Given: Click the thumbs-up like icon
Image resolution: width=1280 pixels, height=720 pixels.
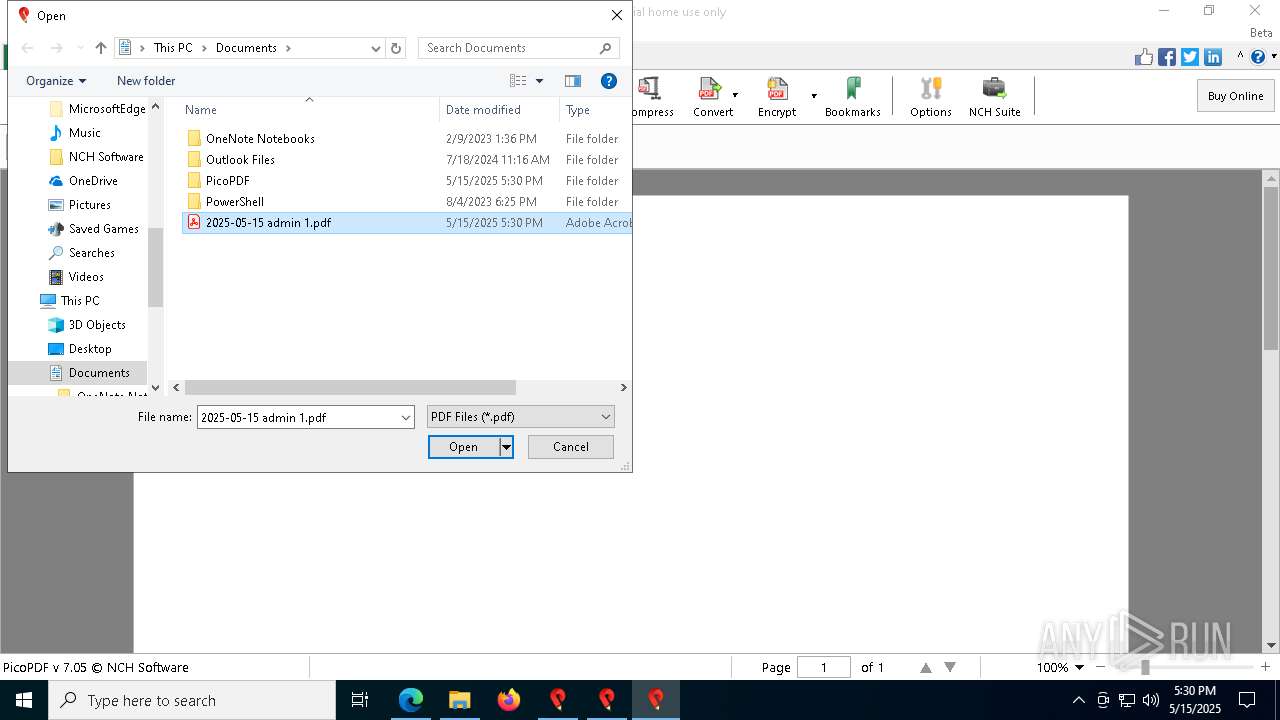Looking at the screenshot, I should click(x=1144, y=57).
